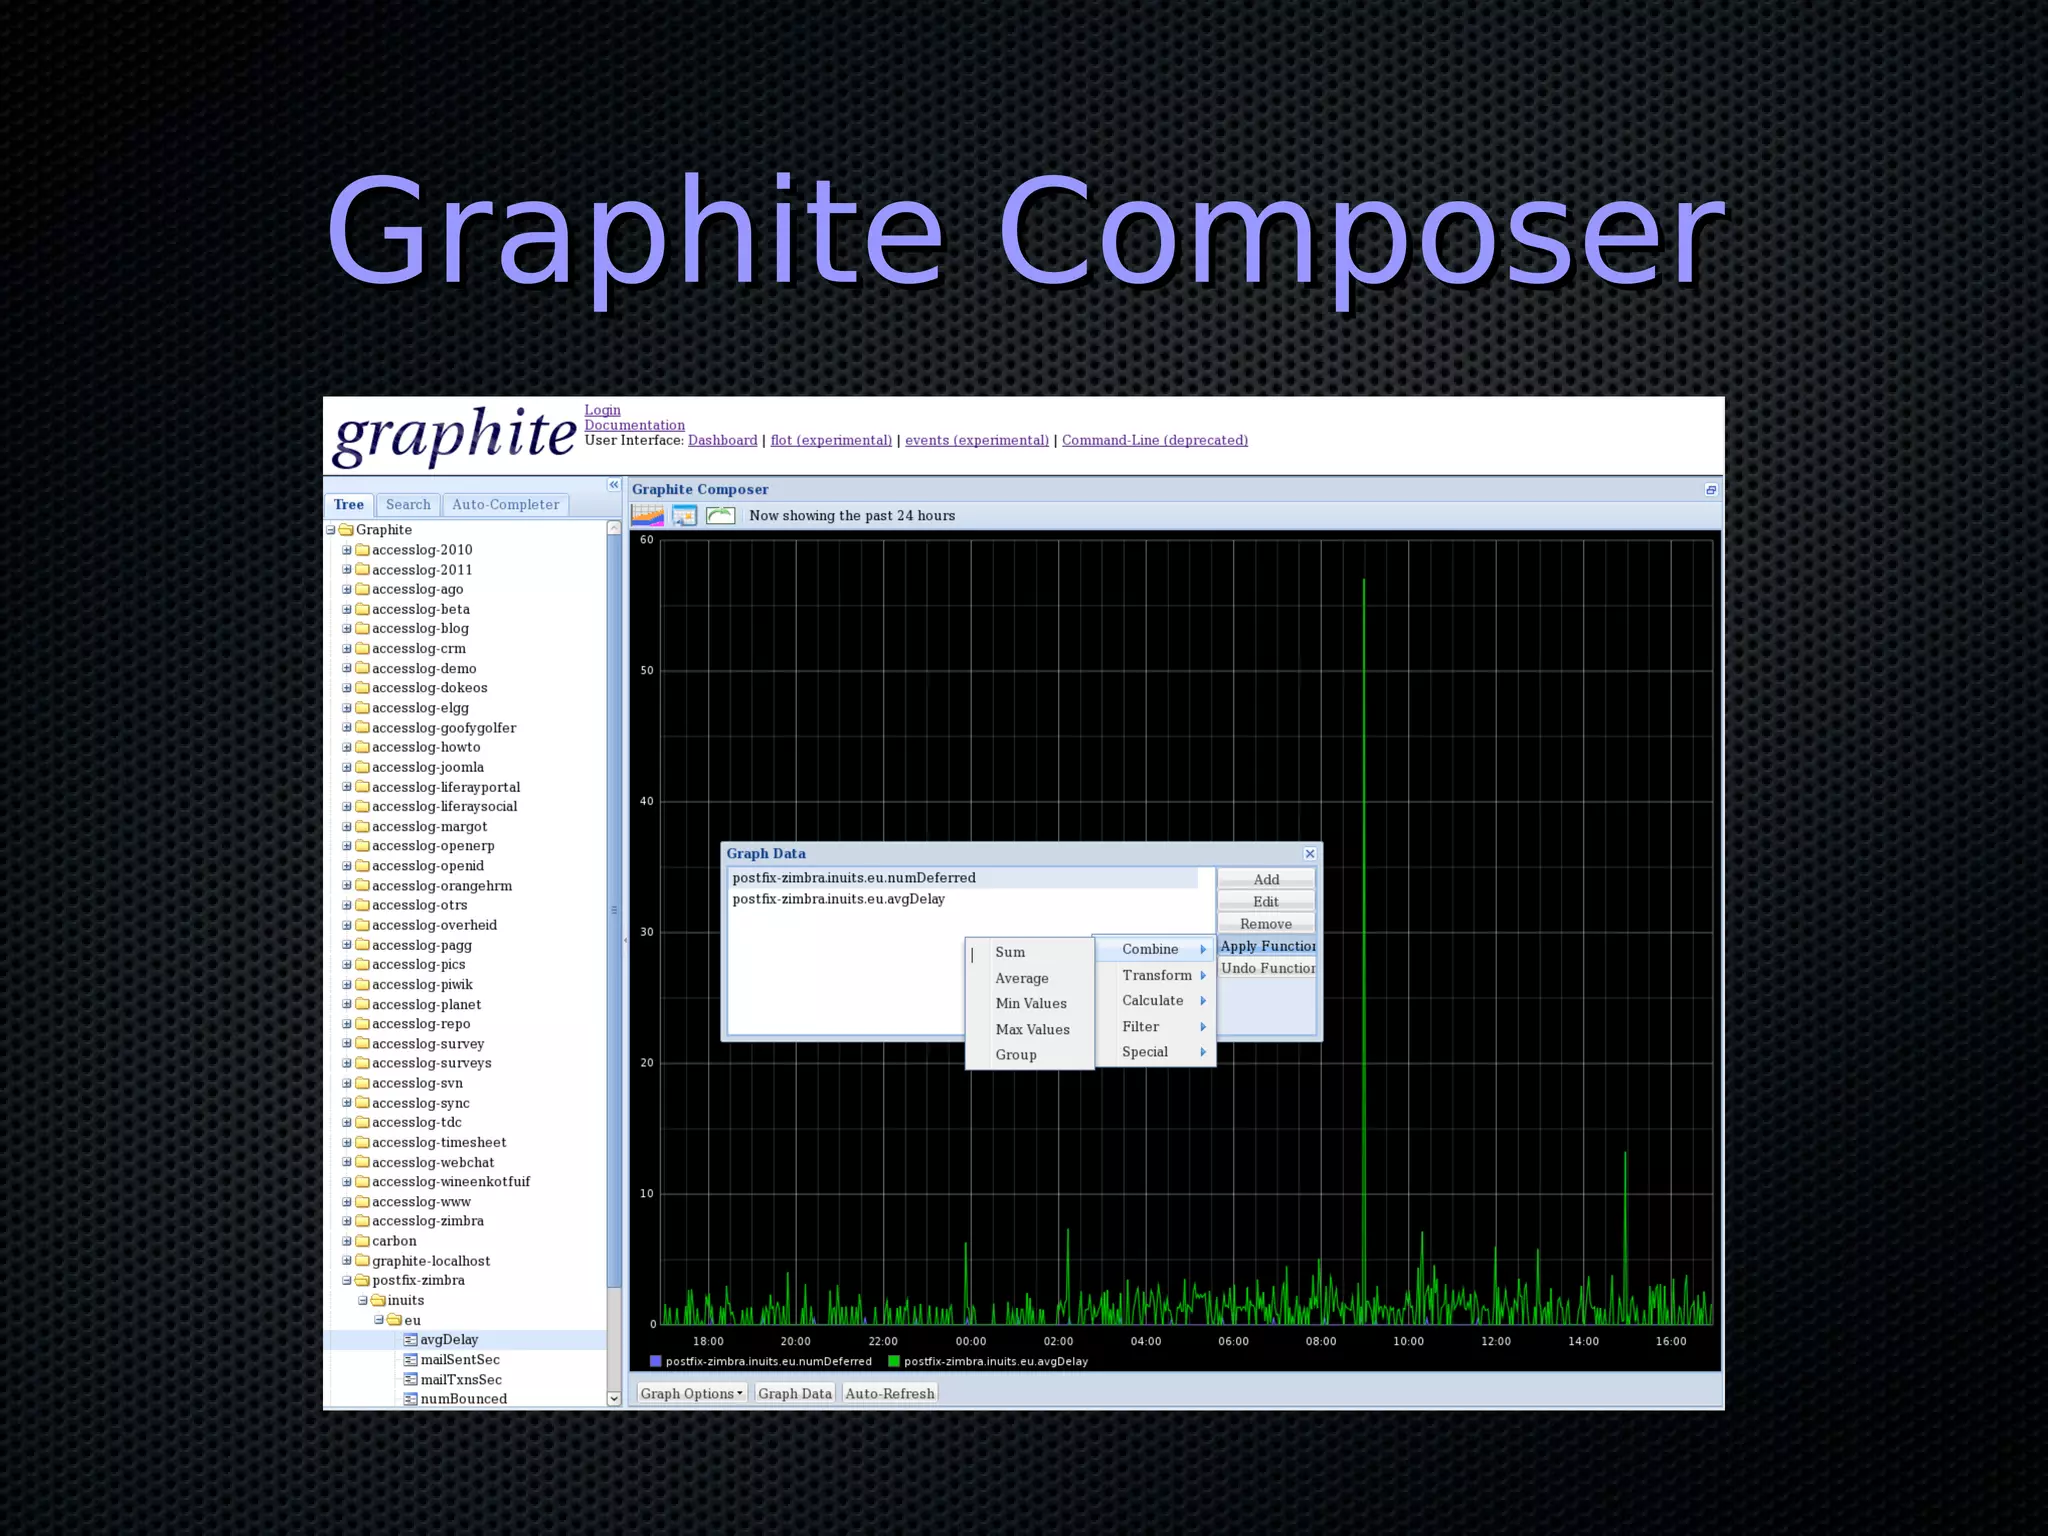Open the Transform function menu

click(x=1155, y=975)
